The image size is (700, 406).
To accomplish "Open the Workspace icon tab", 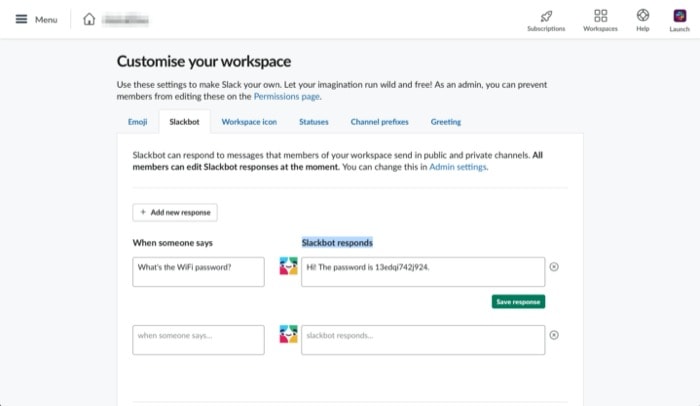I will (249, 122).
